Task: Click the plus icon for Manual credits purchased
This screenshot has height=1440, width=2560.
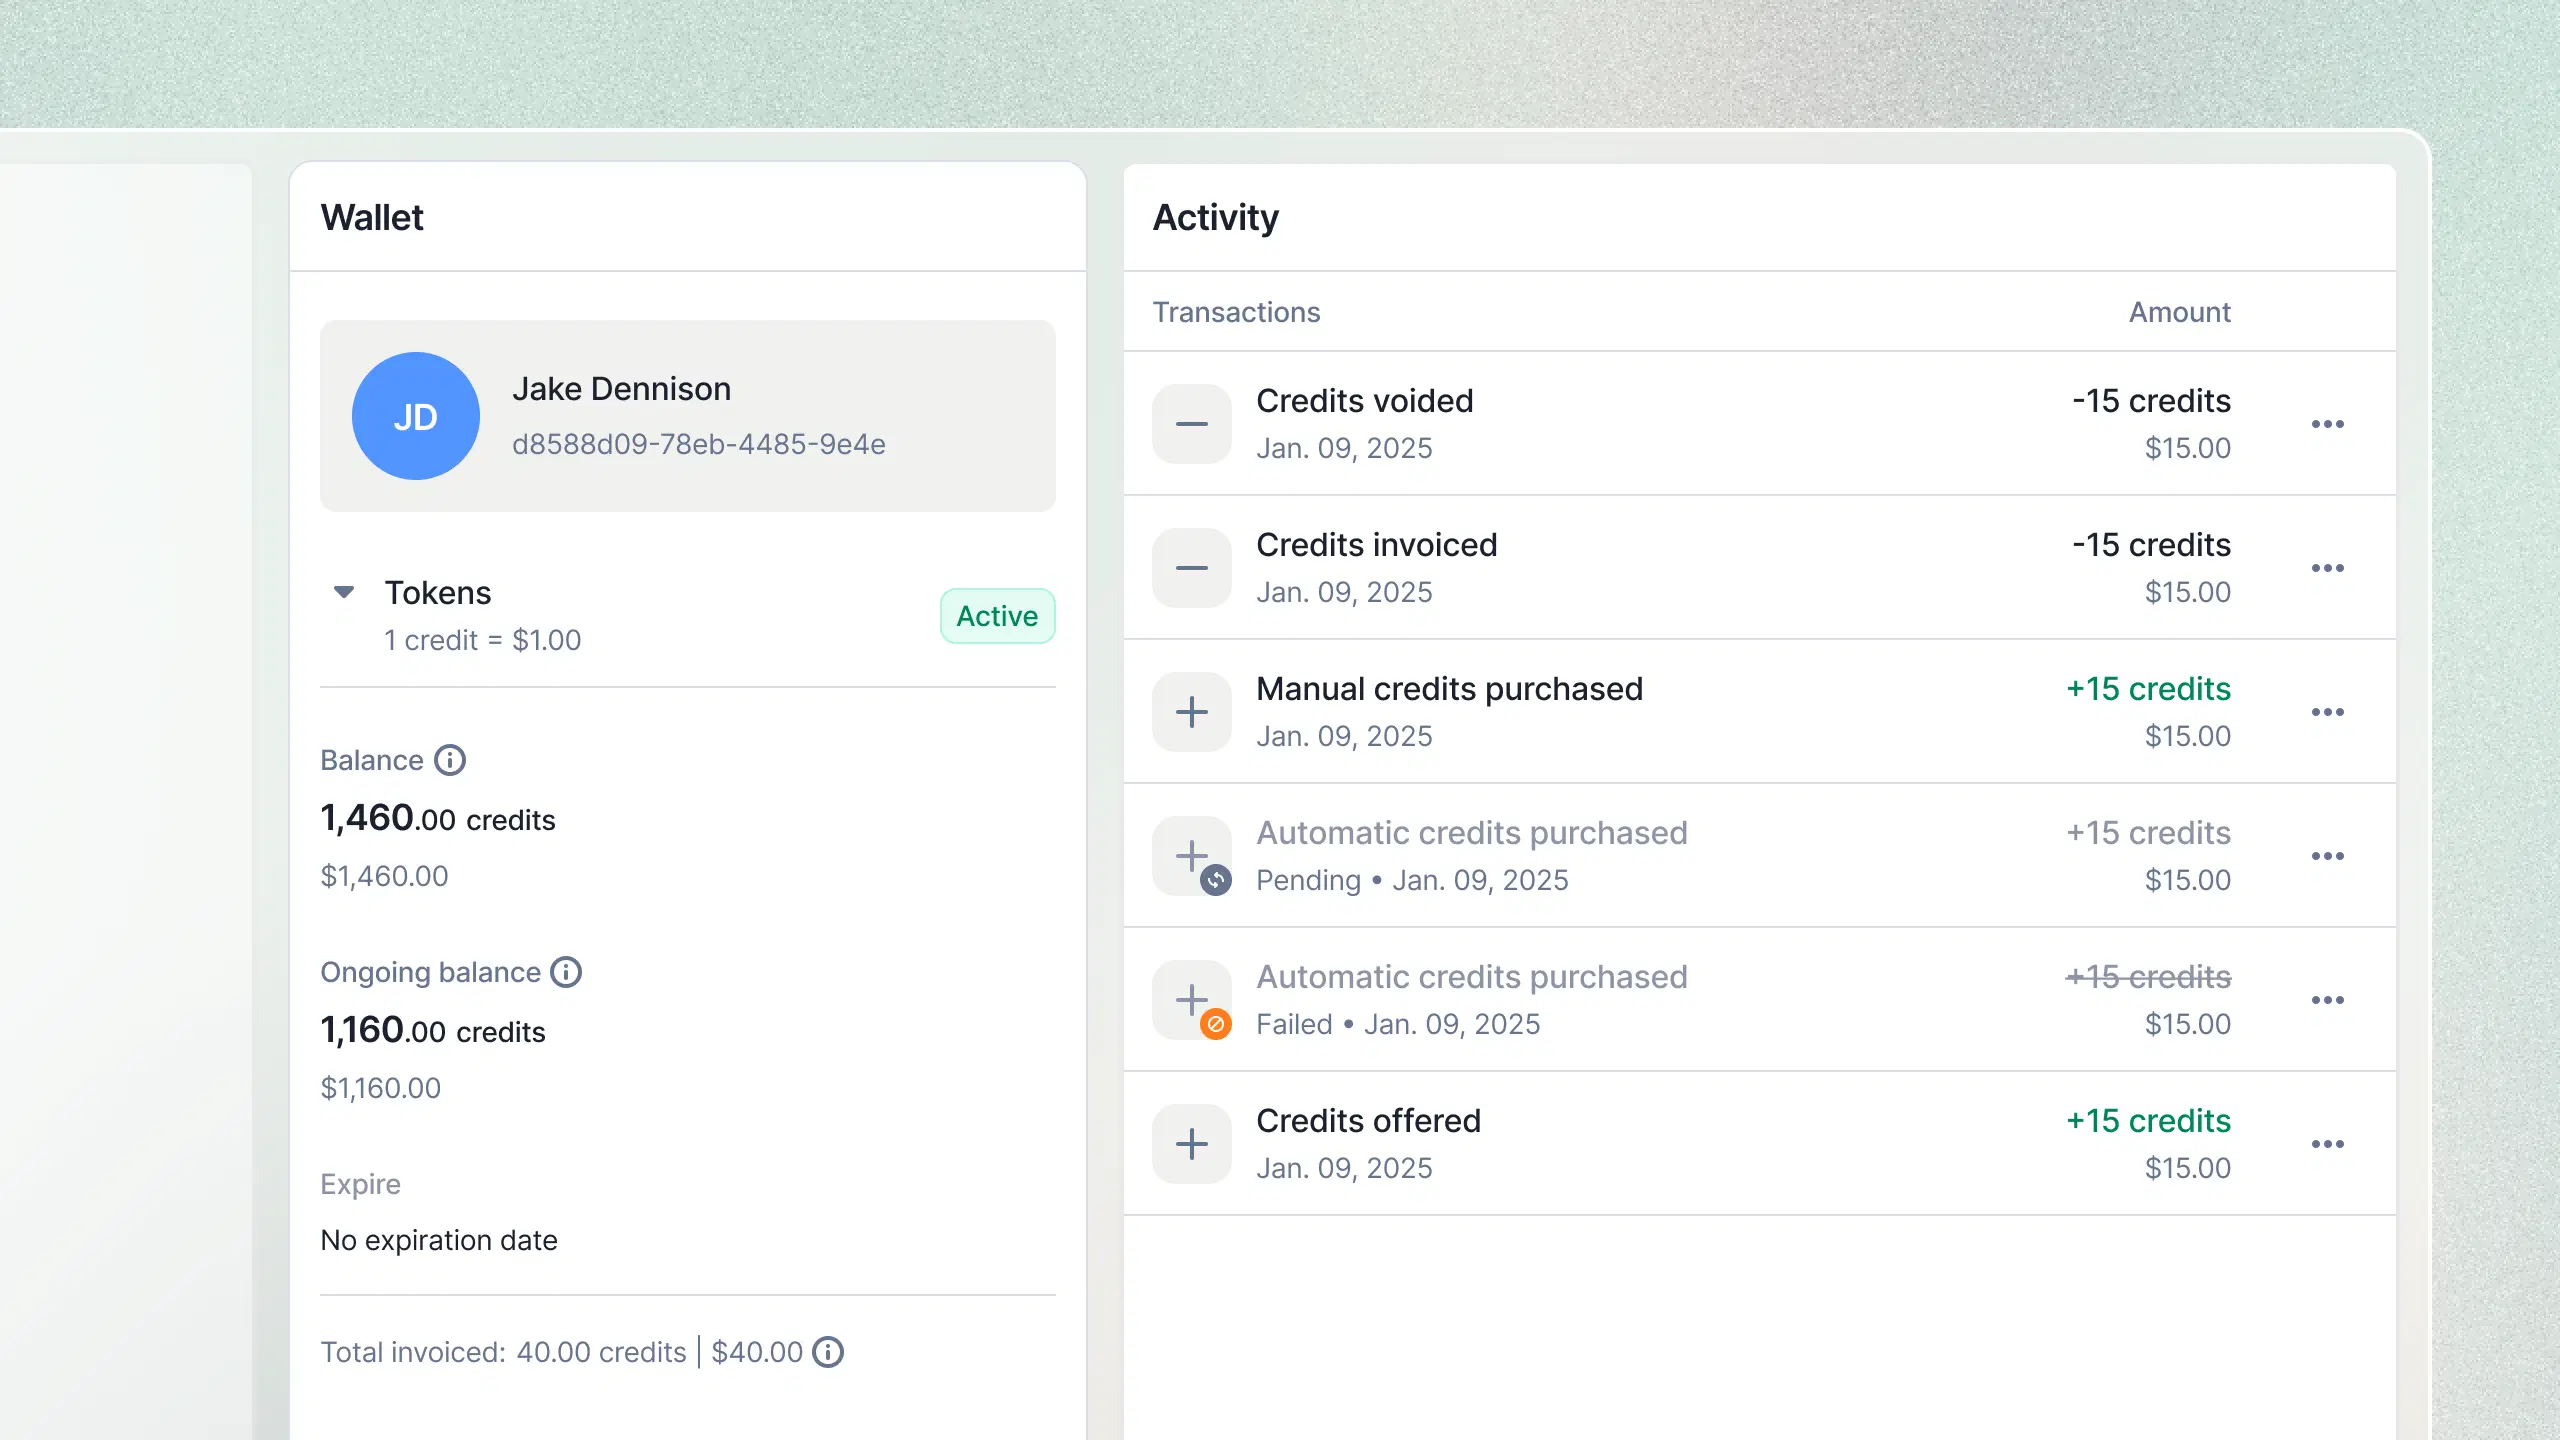Action: pyautogui.click(x=1191, y=712)
